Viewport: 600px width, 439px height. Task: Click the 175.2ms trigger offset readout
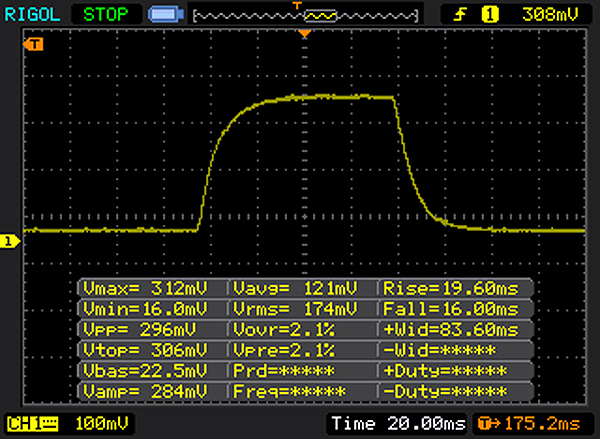coord(529,424)
